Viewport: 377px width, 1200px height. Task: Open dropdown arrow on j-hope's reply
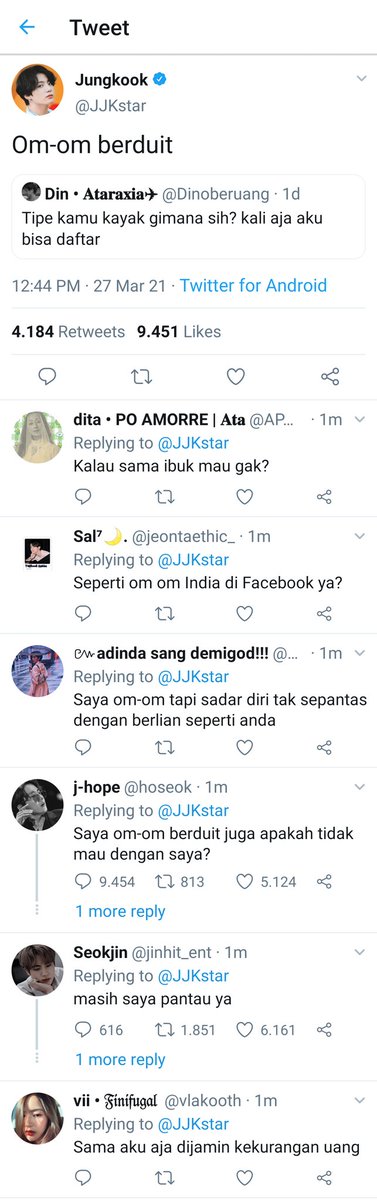click(x=360, y=787)
